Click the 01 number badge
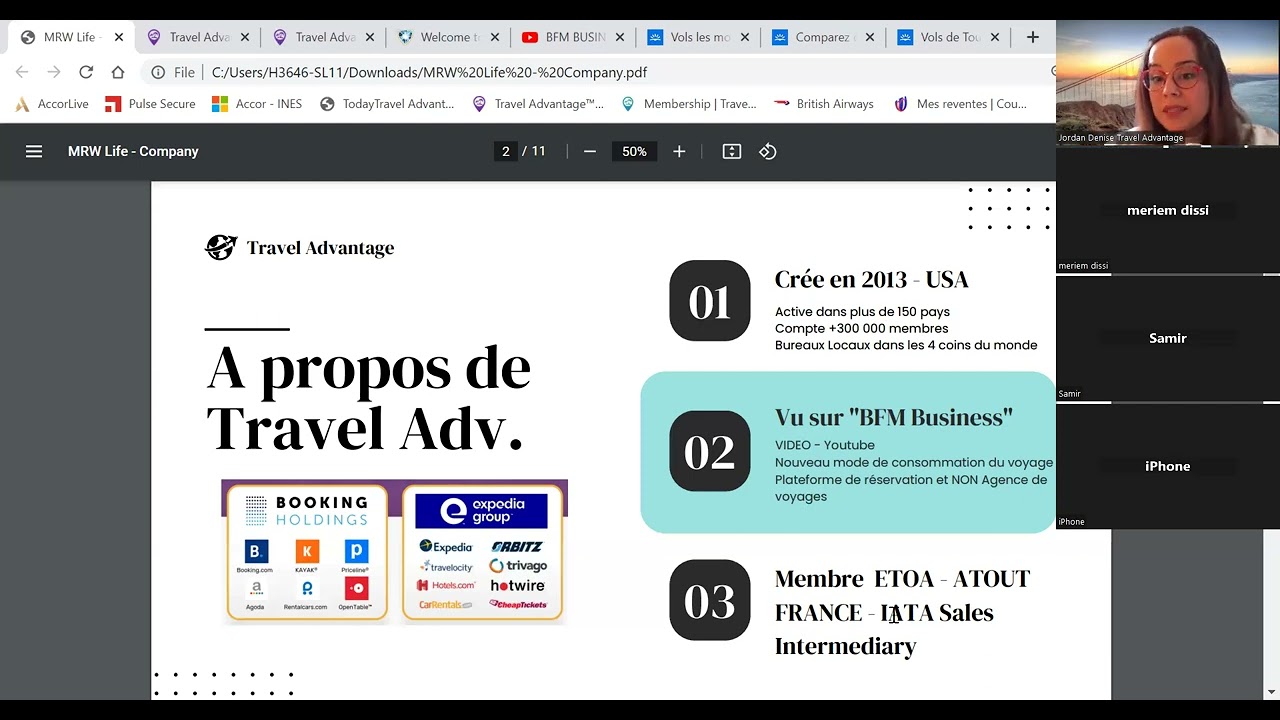This screenshot has height=720, width=1280. [x=709, y=301]
